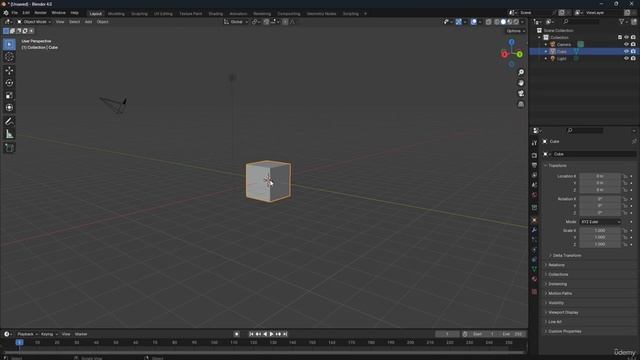This screenshot has width=640, height=360.
Task: Open the Tool properties tab
Action: (x=534, y=143)
